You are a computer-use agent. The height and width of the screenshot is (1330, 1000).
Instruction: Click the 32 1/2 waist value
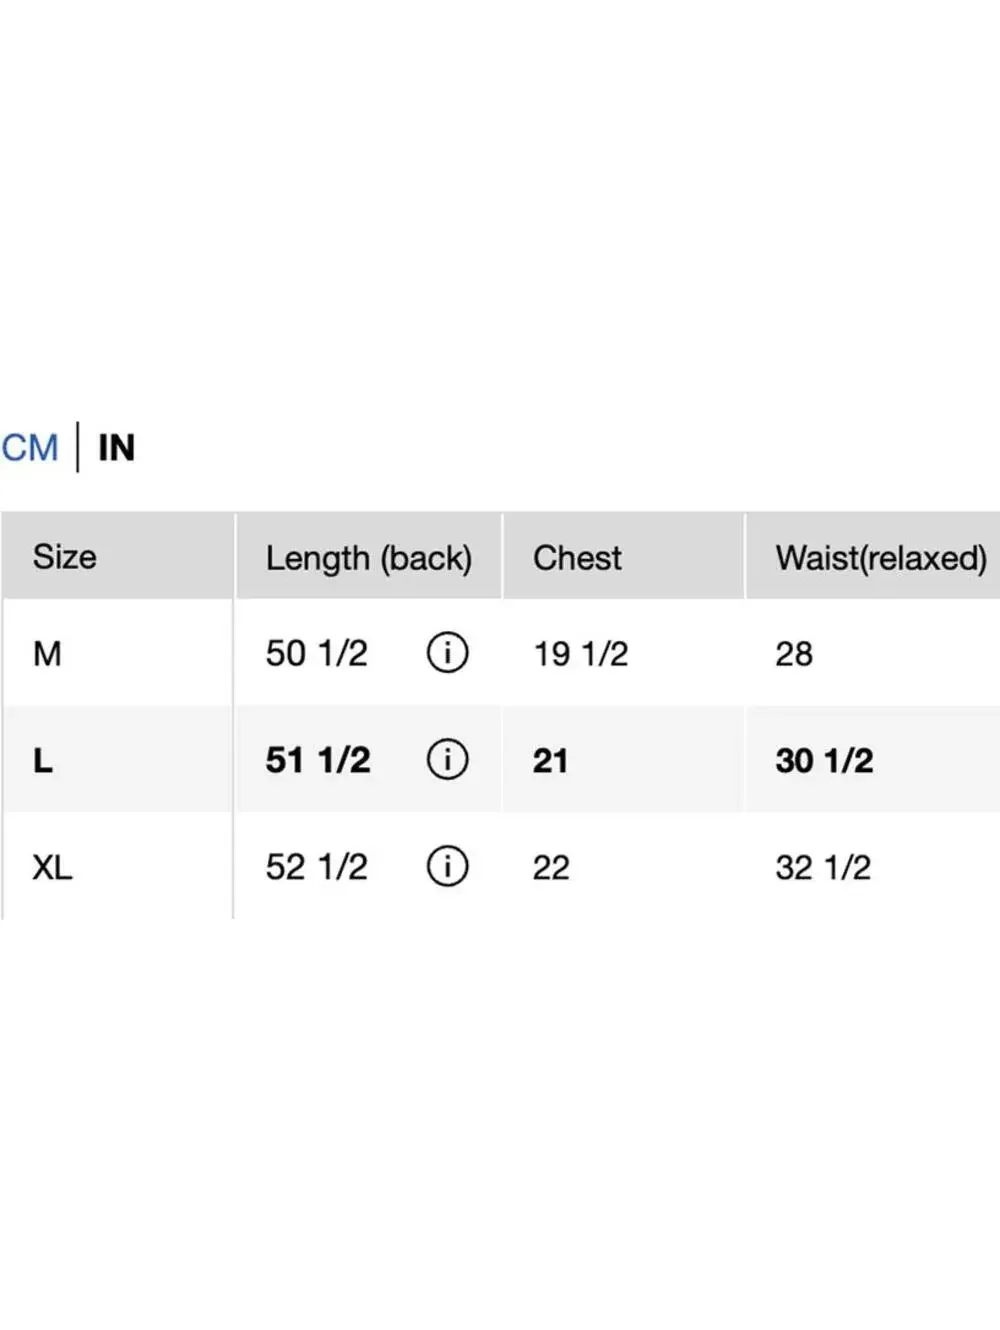823,867
